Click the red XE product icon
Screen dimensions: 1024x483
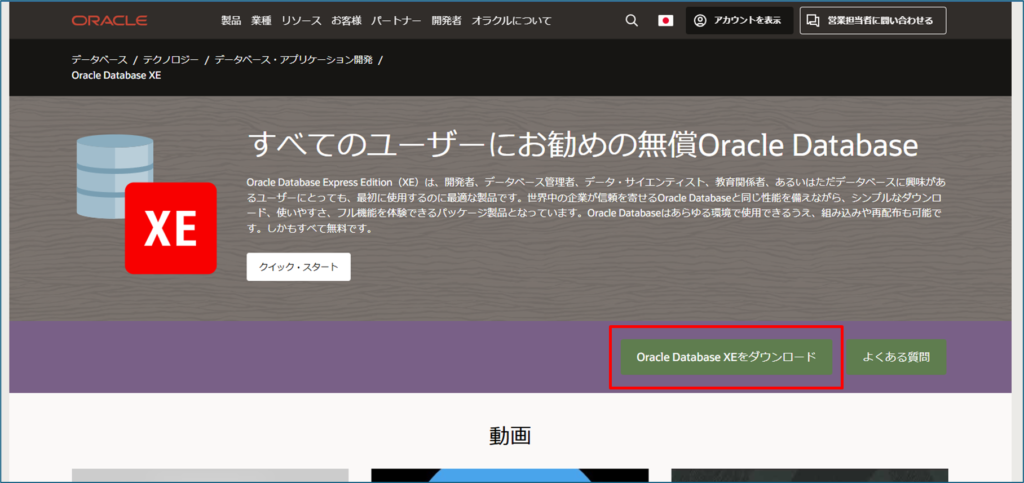coord(170,228)
